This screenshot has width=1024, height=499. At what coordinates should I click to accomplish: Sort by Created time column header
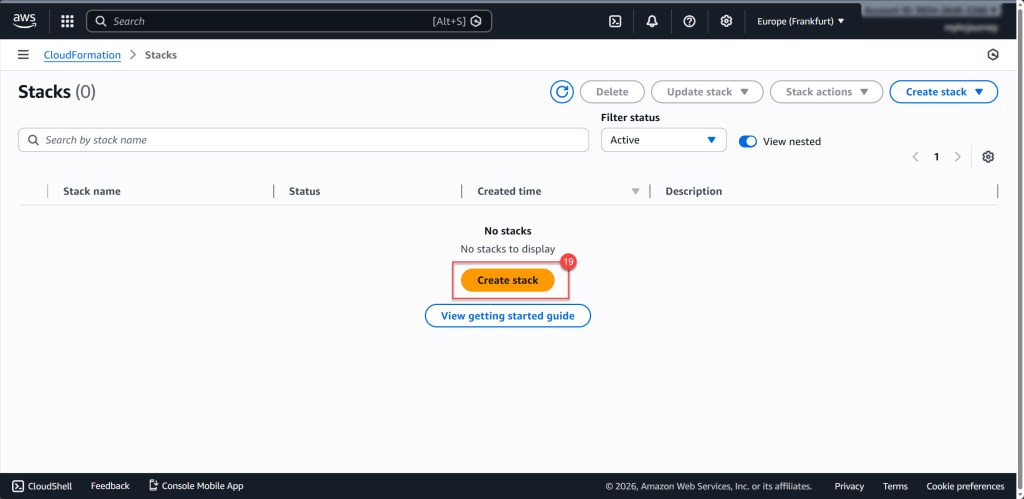pos(510,191)
